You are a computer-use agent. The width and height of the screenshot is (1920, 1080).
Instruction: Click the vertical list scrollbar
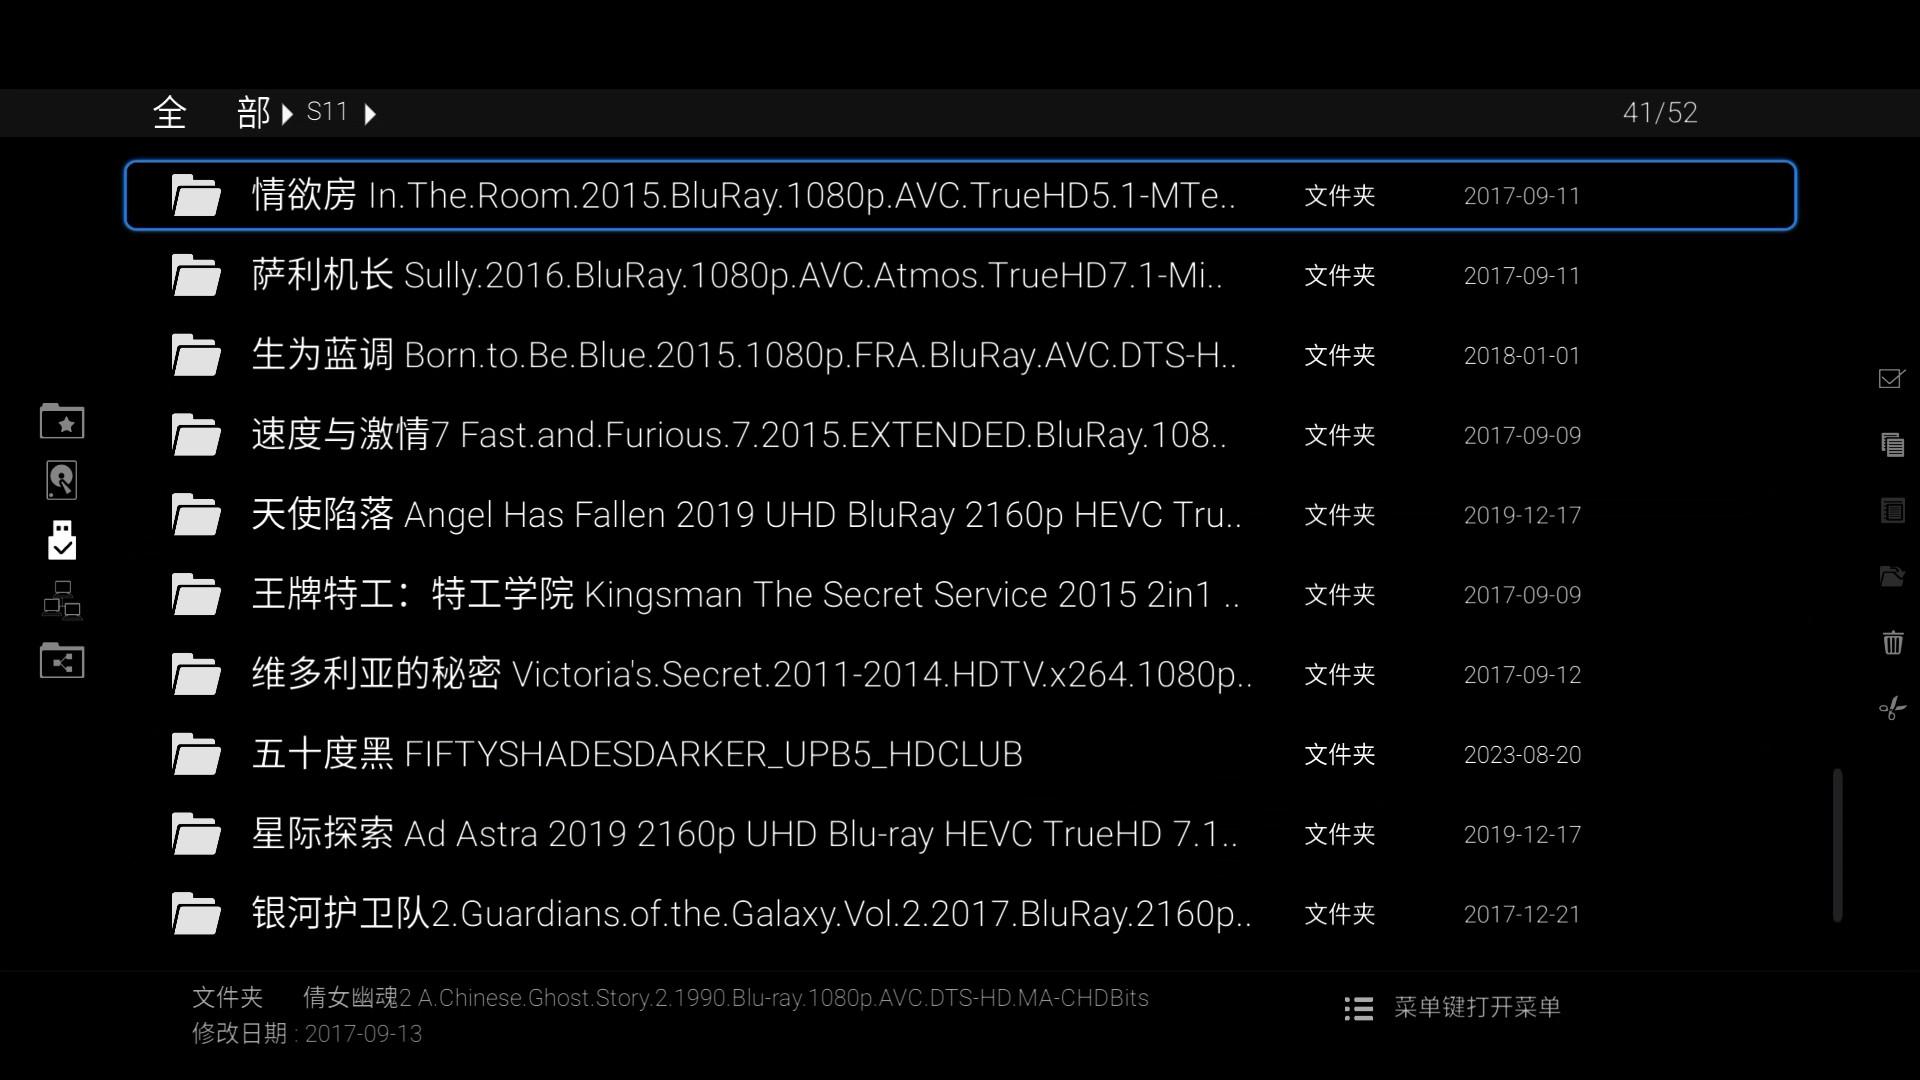click(x=1837, y=845)
